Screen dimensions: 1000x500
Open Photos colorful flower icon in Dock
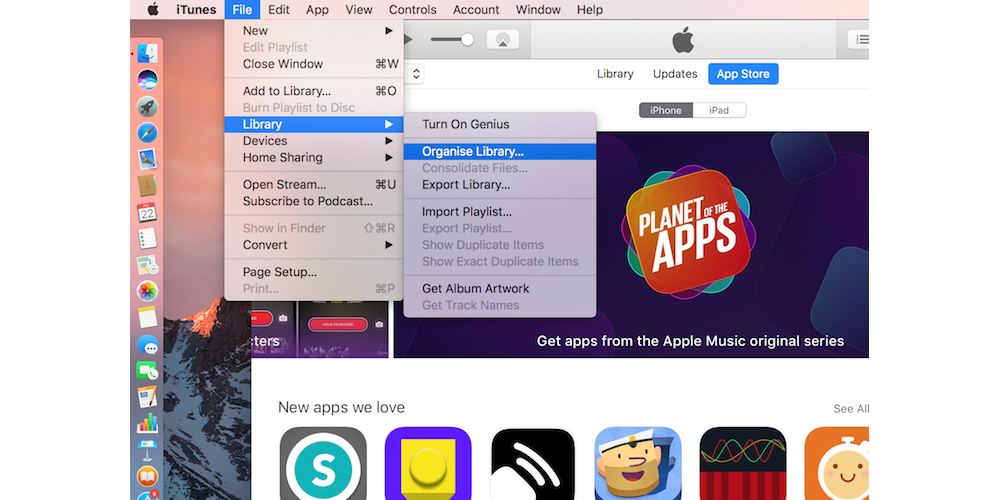147,291
